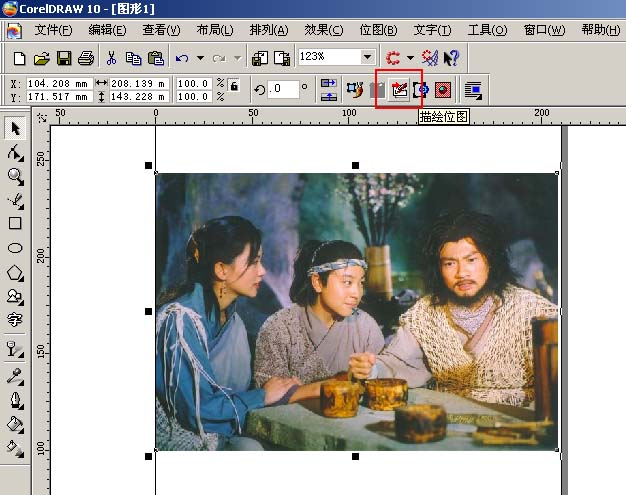Open the zoom level 123% dropdown
This screenshot has width=626, height=495.
click(367, 57)
